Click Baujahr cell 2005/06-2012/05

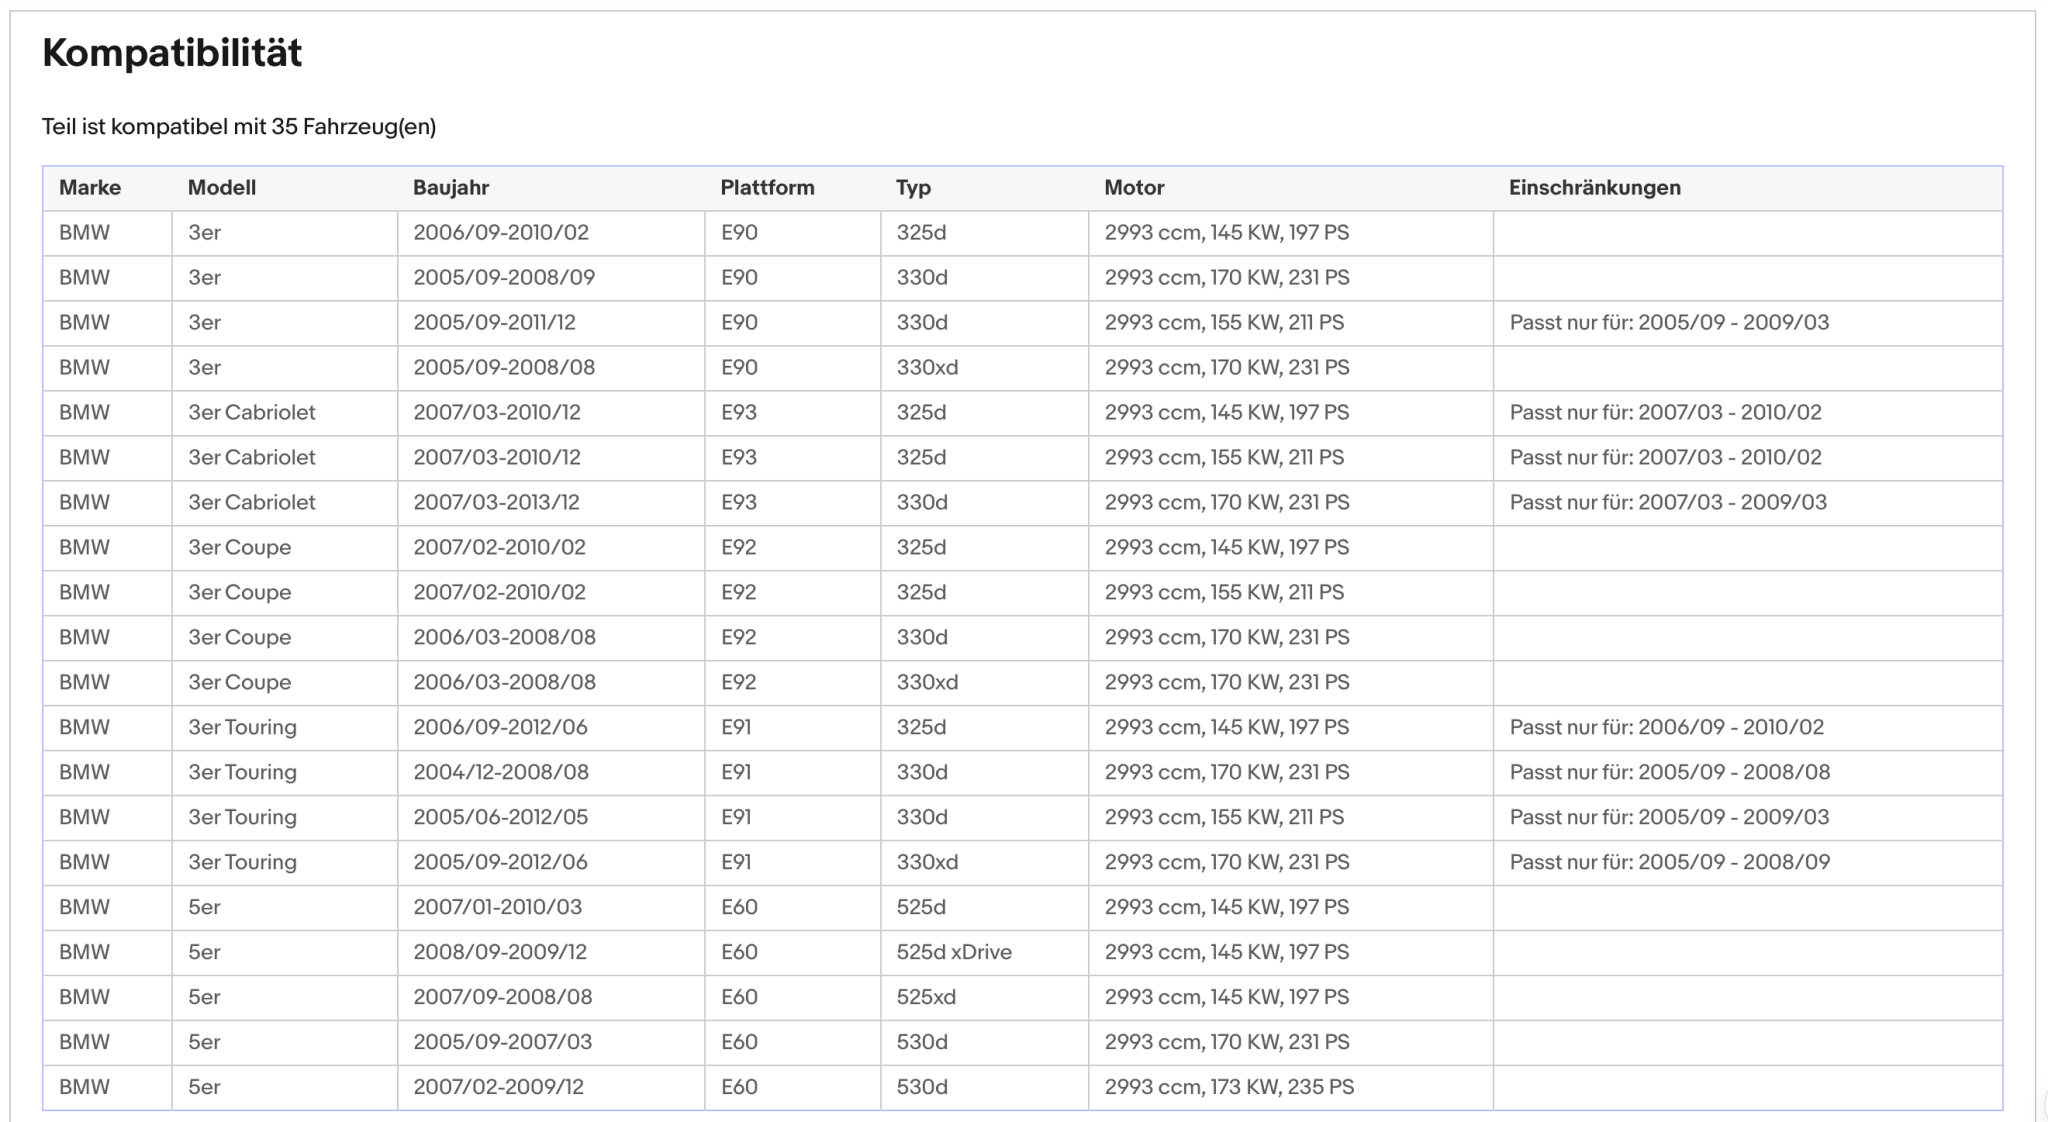point(501,817)
